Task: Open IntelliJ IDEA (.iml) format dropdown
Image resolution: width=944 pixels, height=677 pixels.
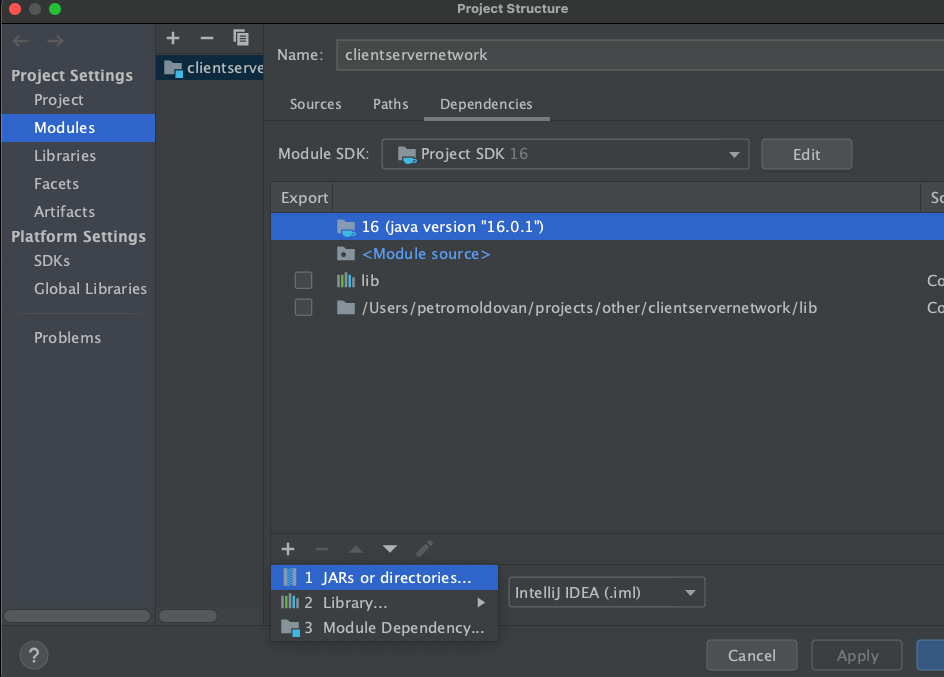Action: click(x=606, y=593)
